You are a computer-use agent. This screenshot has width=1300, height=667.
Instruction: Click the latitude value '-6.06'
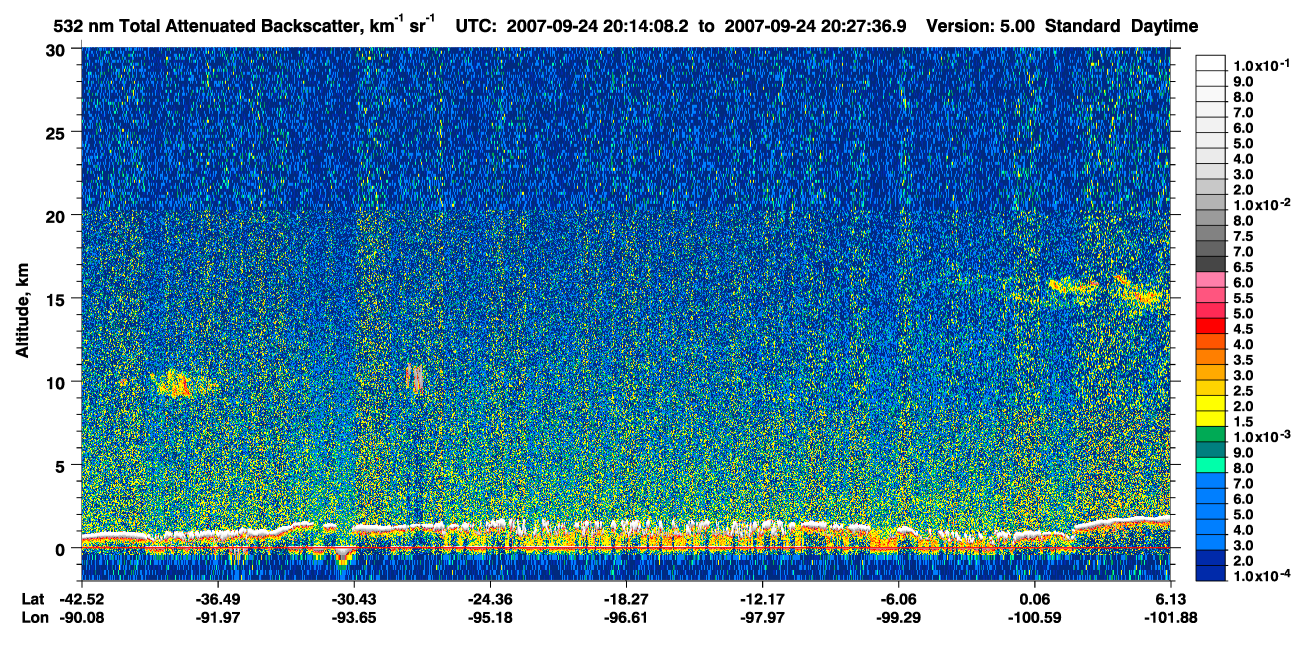coord(899,598)
